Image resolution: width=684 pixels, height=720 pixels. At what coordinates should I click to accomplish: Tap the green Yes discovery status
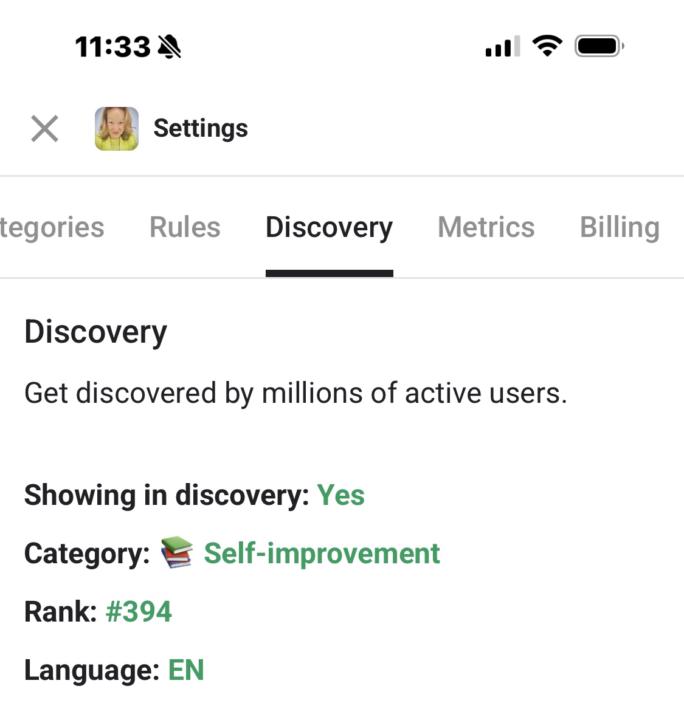341,495
